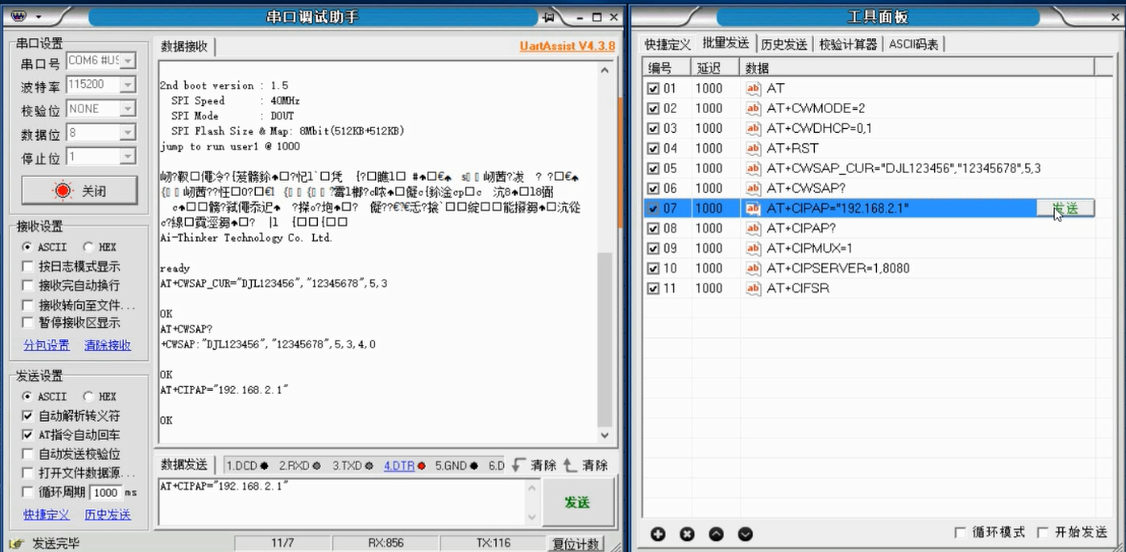Open 串口号 COM6 dropdown
The width and height of the screenshot is (1126, 552).
click(128, 61)
